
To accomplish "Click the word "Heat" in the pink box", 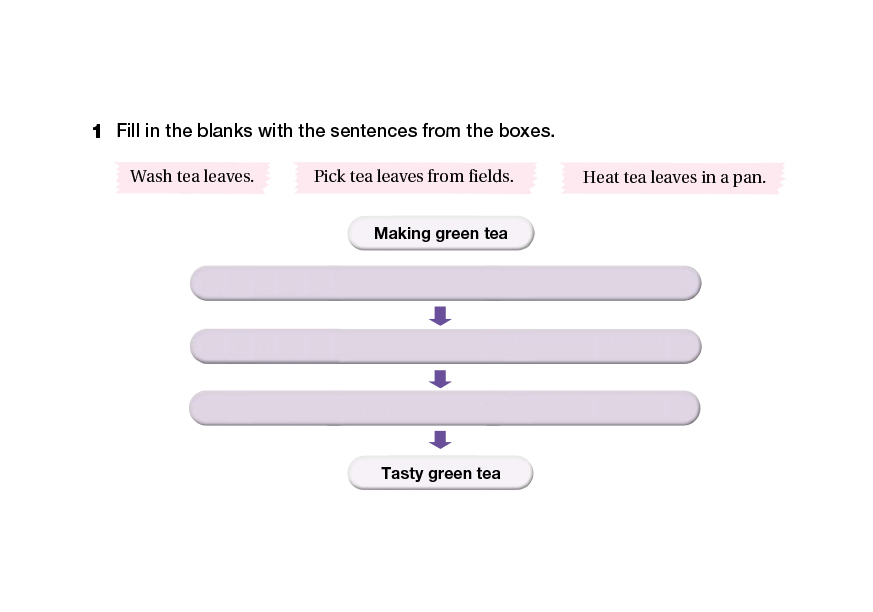I will 602,178.
